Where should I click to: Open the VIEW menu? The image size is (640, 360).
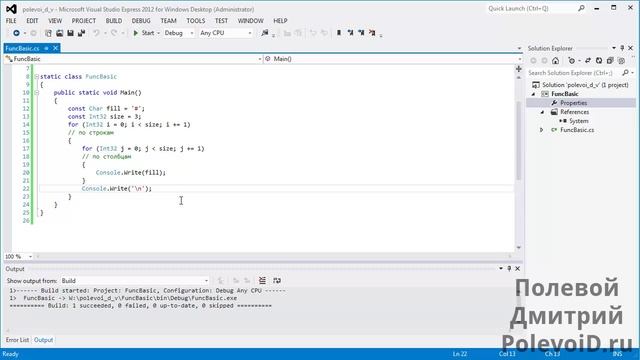coord(55,21)
